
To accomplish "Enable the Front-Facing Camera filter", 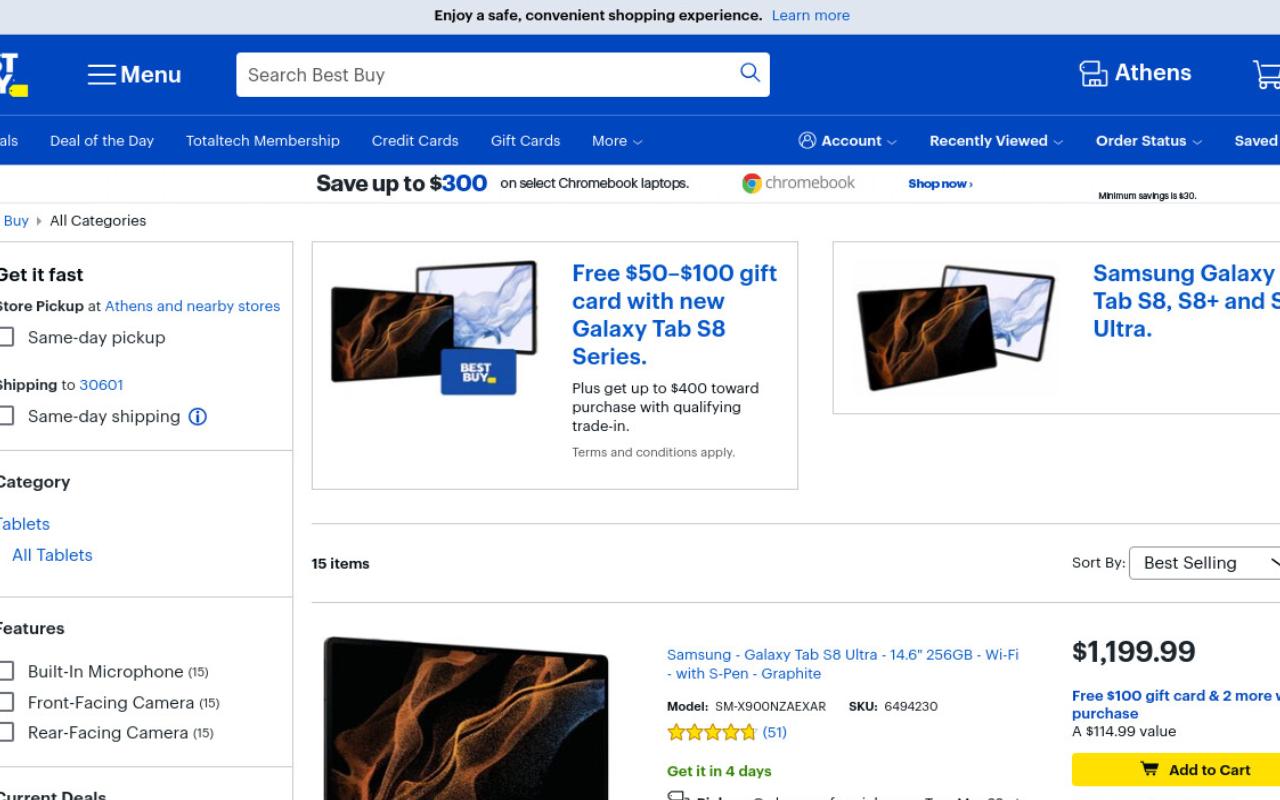I will coord(6,703).
